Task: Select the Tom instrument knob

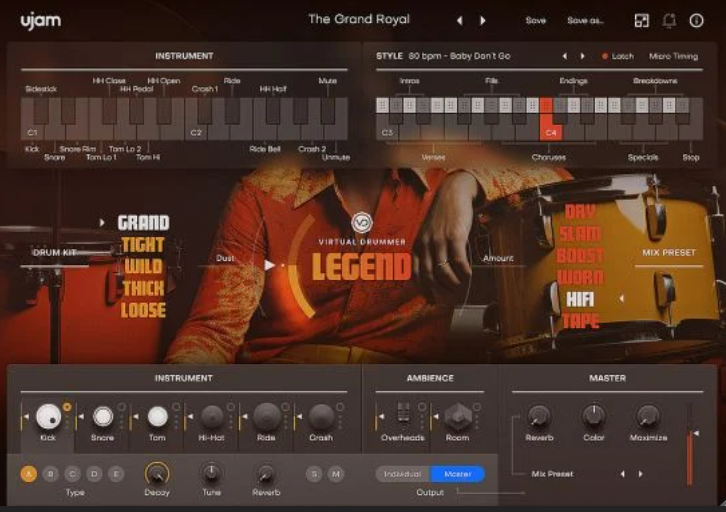Action: click(157, 416)
